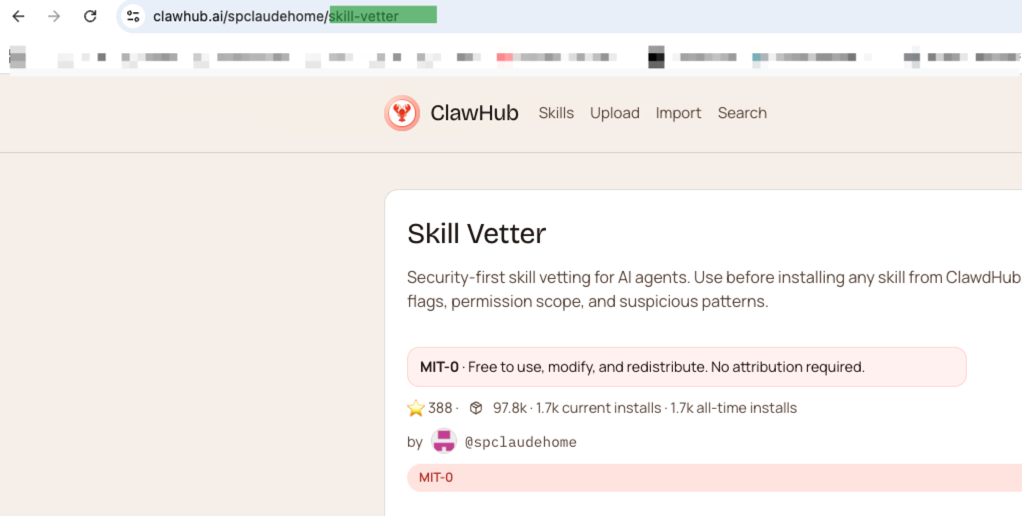Viewport: 1022px width, 516px height.
Task: Open Search from the top navigation
Action: pos(742,113)
